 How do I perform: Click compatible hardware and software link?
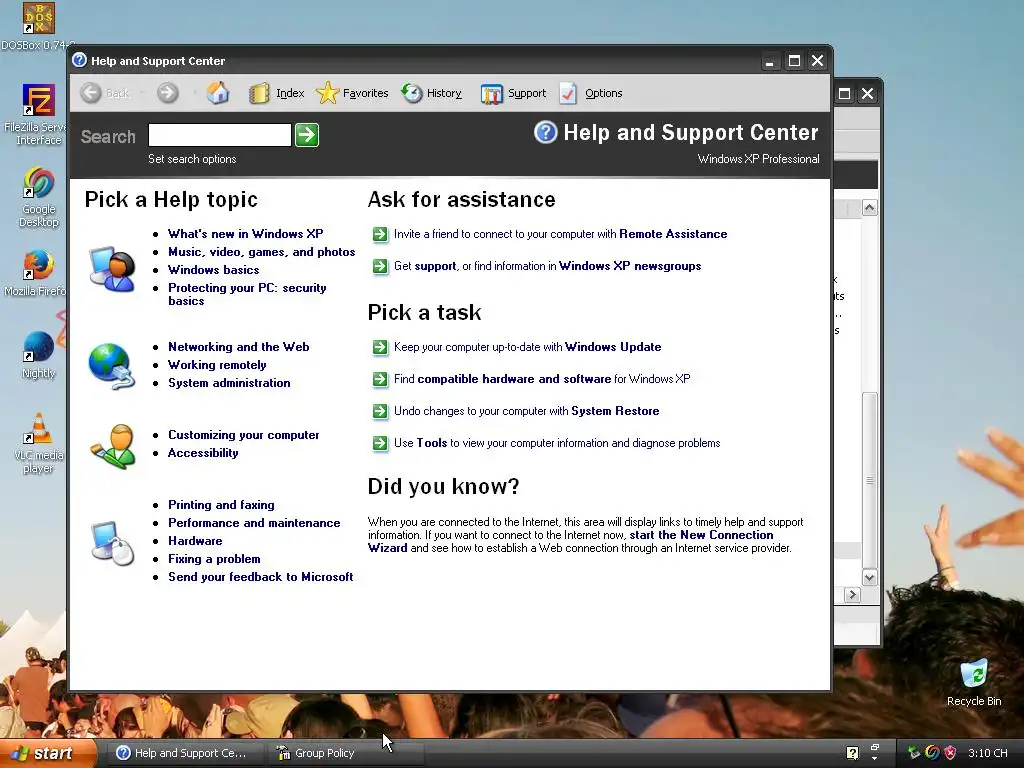[x=515, y=379]
